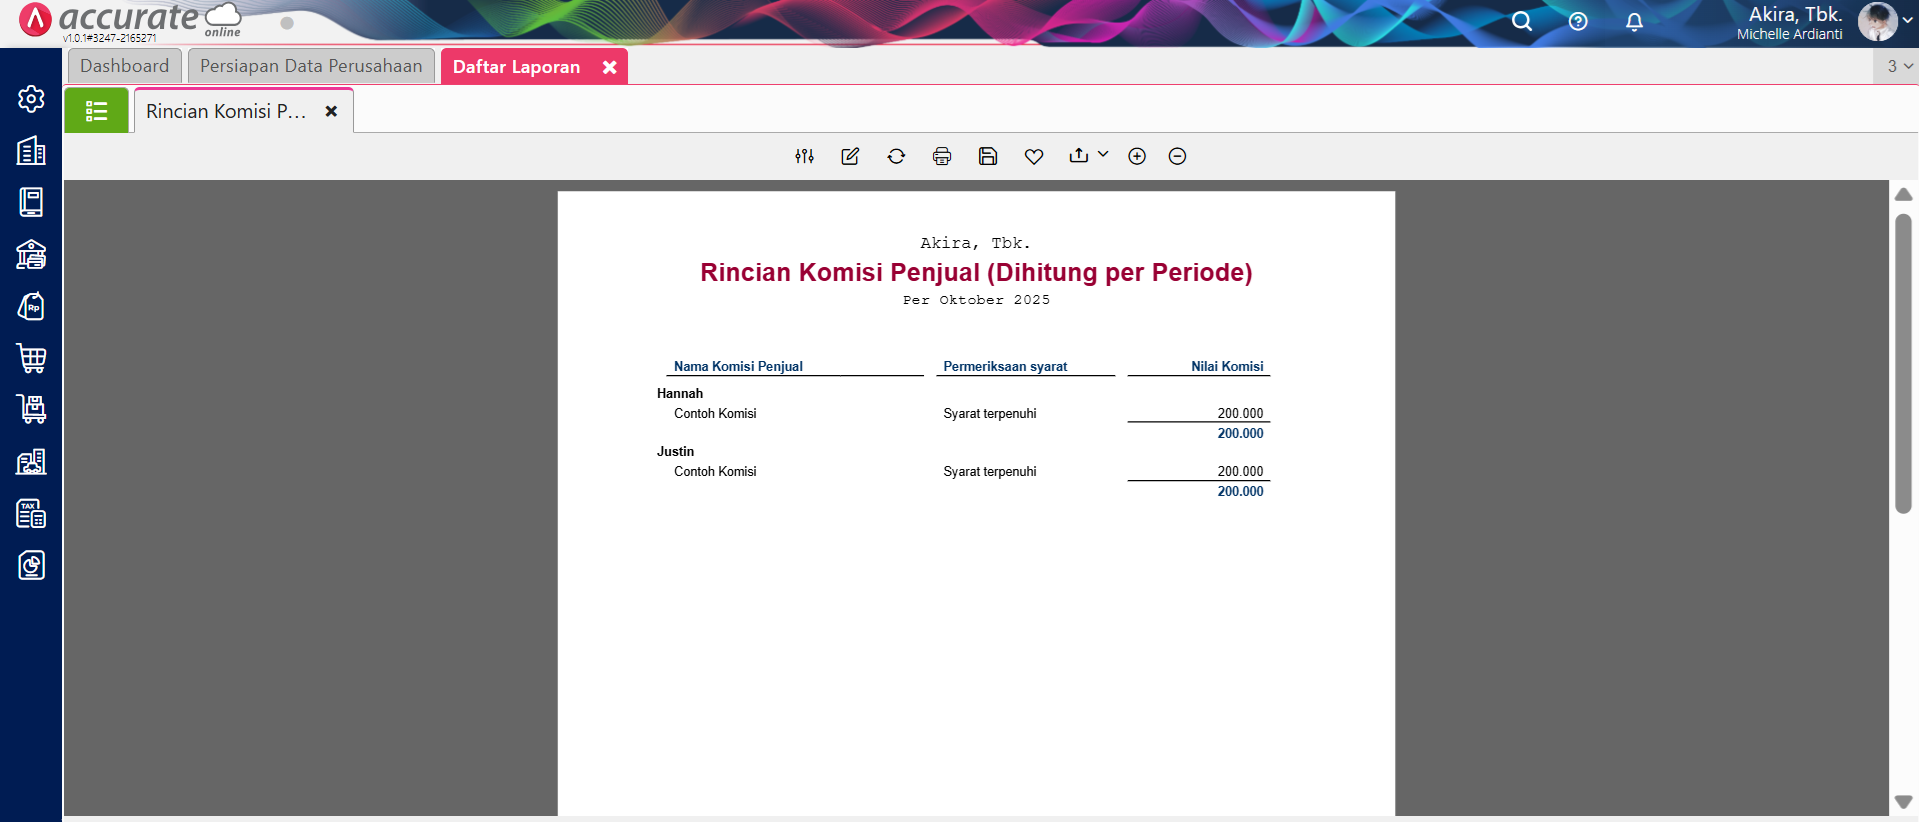Open report filter settings icon
This screenshot has height=822, width=1919.
(x=804, y=156)
